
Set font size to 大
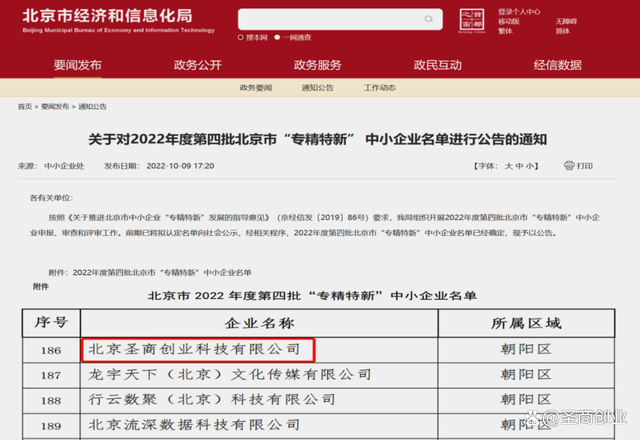(x=509, y=166)
